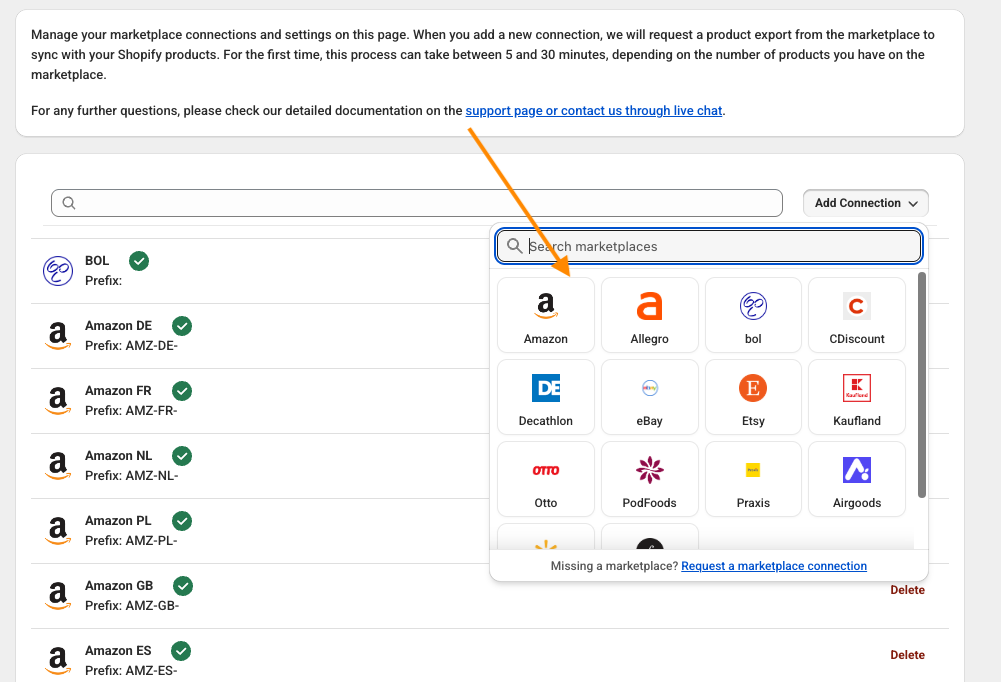Pick the Airgoods marketplace tile

tap(857, 479)
